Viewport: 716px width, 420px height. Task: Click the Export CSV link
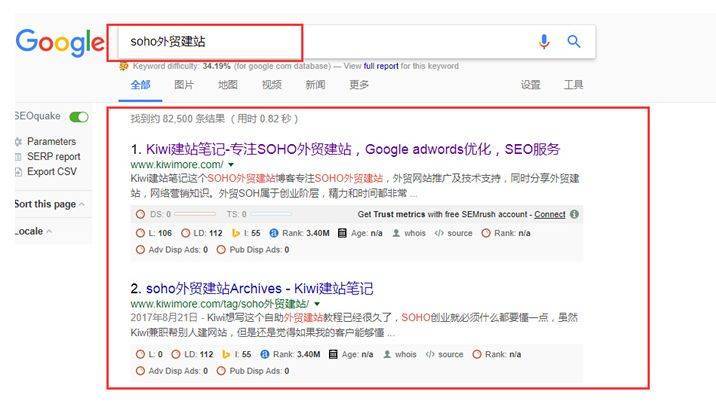pos(52,172)
